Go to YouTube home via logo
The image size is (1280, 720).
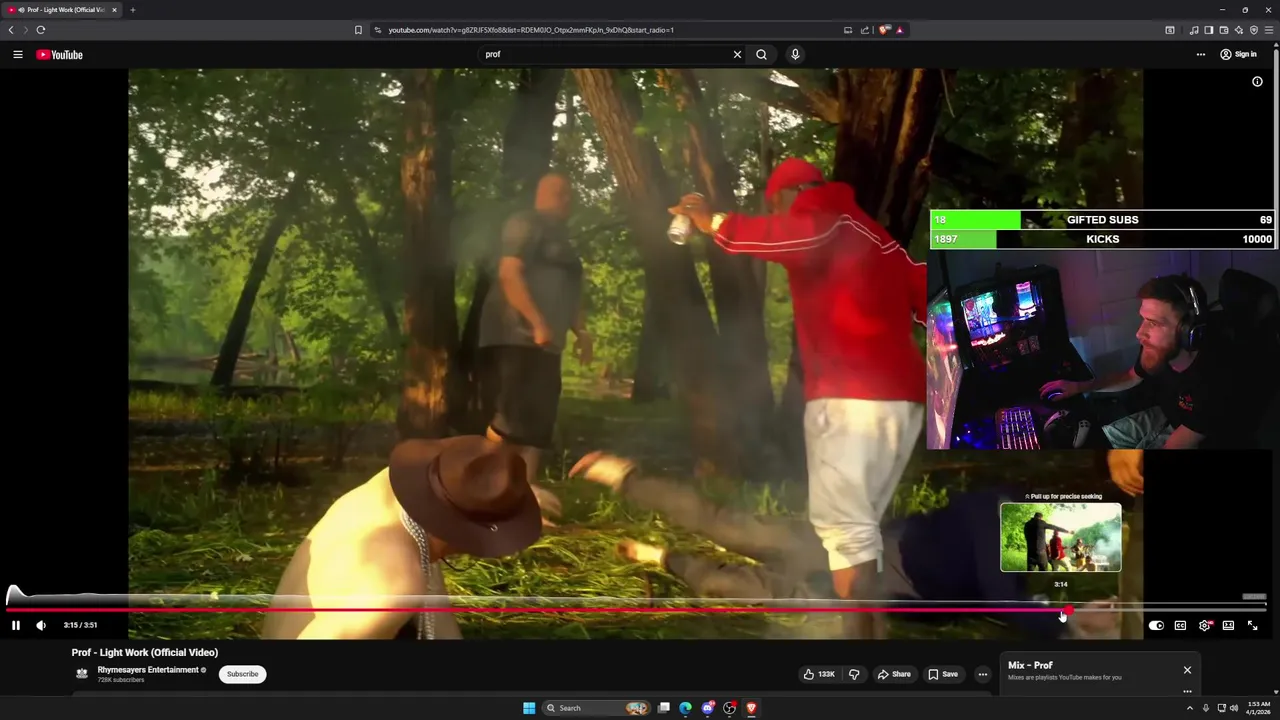click(x=59, y=55)
